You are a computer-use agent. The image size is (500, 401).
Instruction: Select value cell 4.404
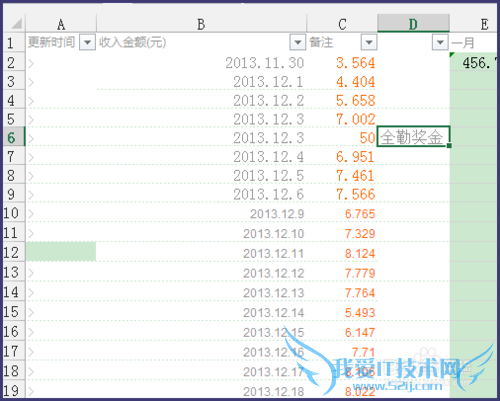pyautogui.click(x=342, y=81)
